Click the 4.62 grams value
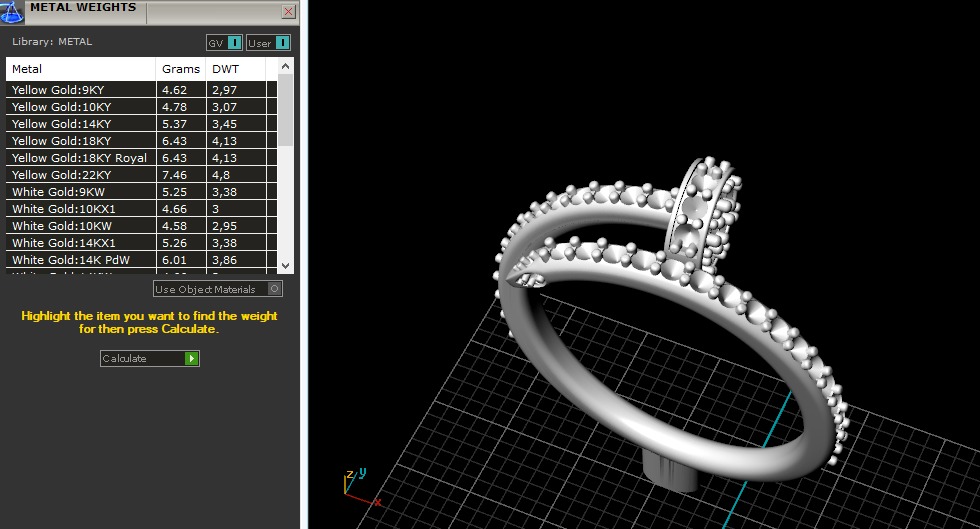Viewport: 980px width, 529px height. tap(174, 90)
